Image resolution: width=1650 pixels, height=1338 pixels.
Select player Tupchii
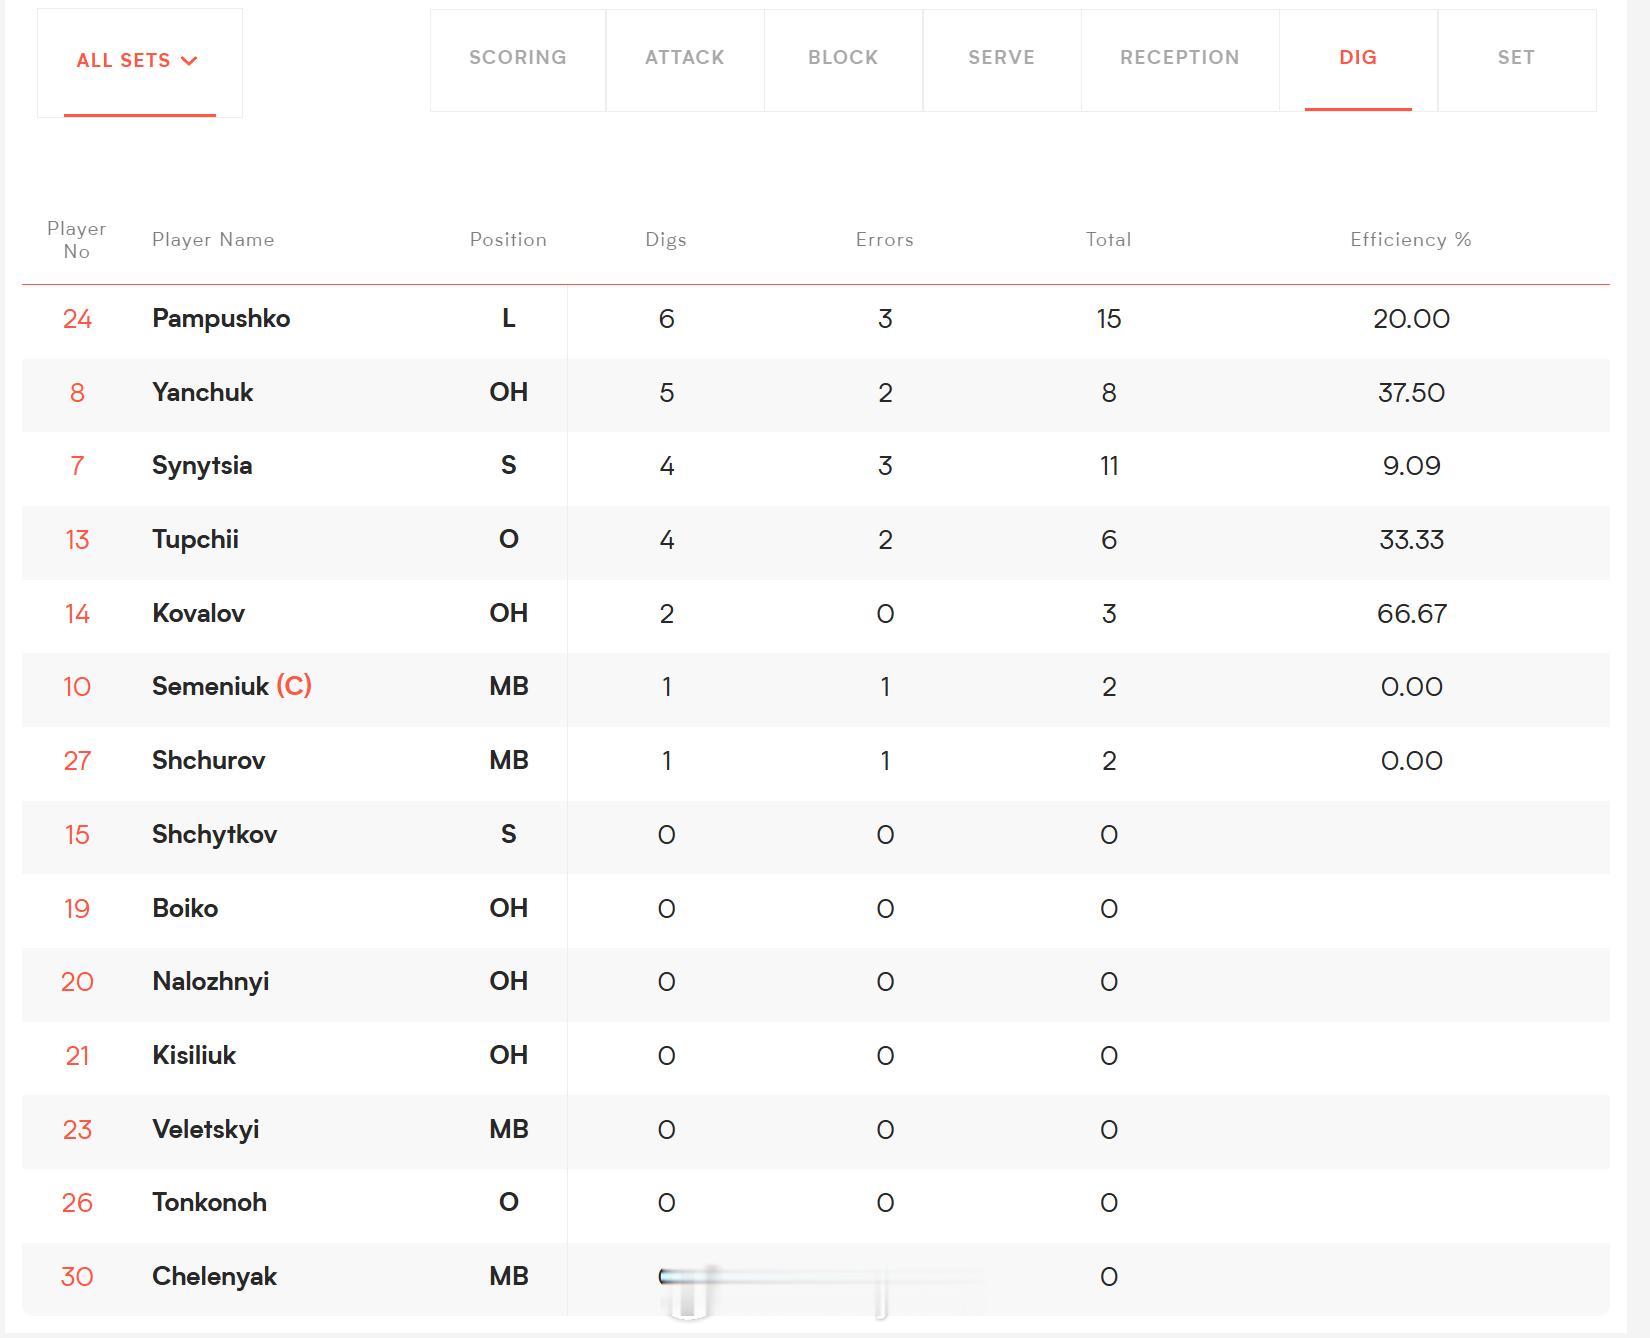195,540
